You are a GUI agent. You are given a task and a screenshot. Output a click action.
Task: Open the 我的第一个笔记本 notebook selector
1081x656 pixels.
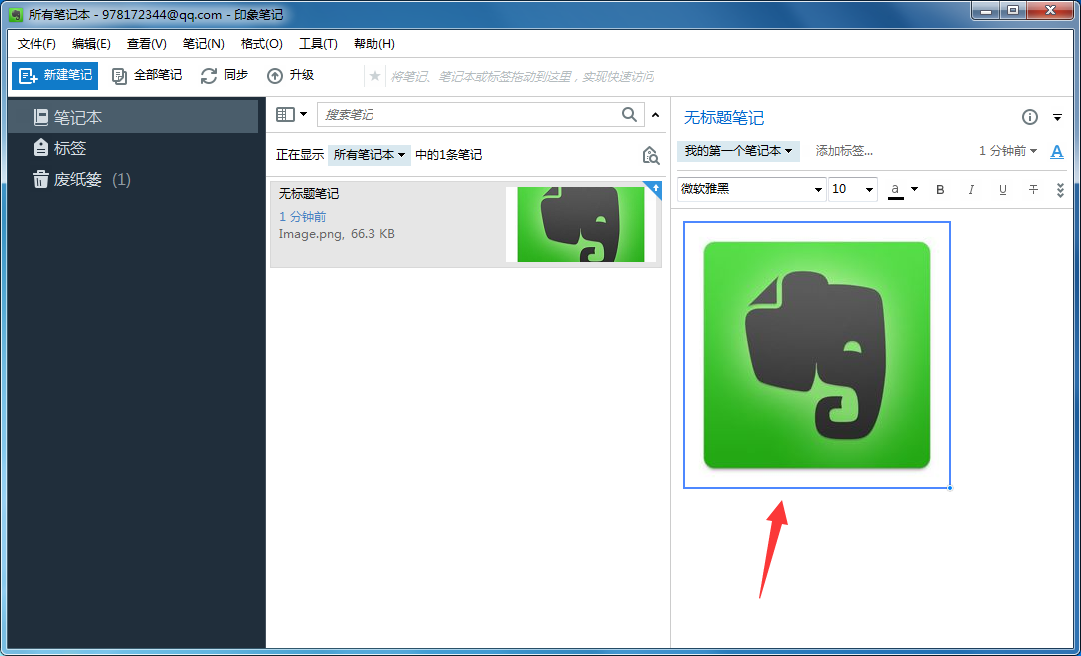(x=738, y=152)
